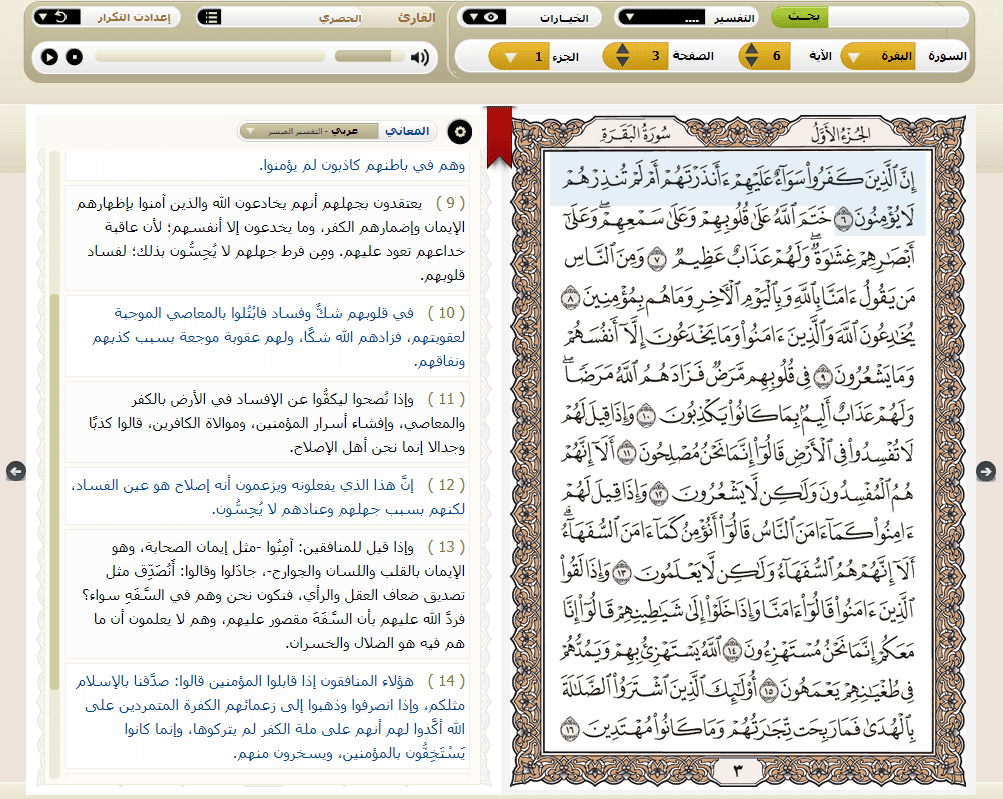Go to previous page with the left arrow
The image size is (1003, 799).
(16, 471)
